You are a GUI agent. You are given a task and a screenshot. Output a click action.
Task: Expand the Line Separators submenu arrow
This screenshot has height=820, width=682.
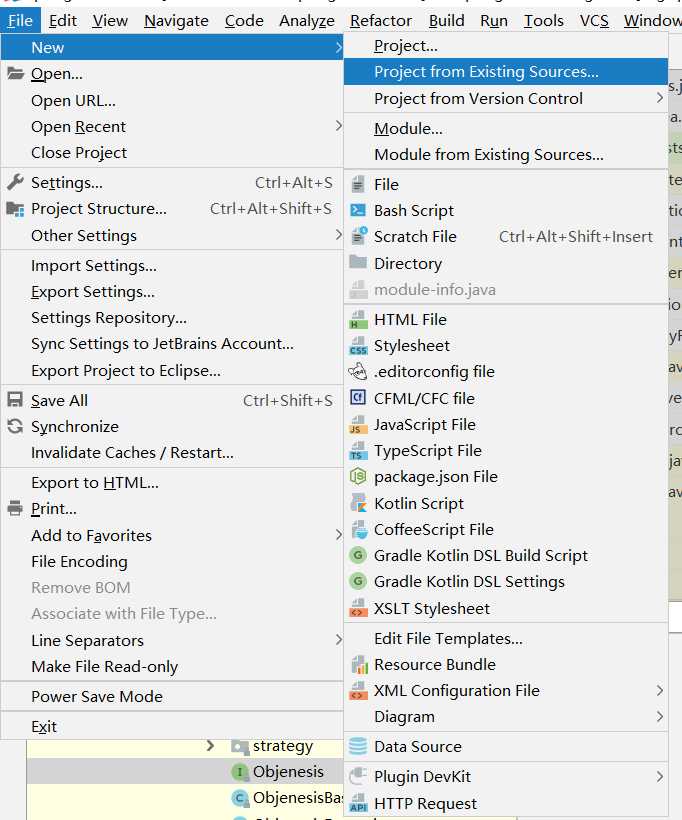tap(338, 640)
